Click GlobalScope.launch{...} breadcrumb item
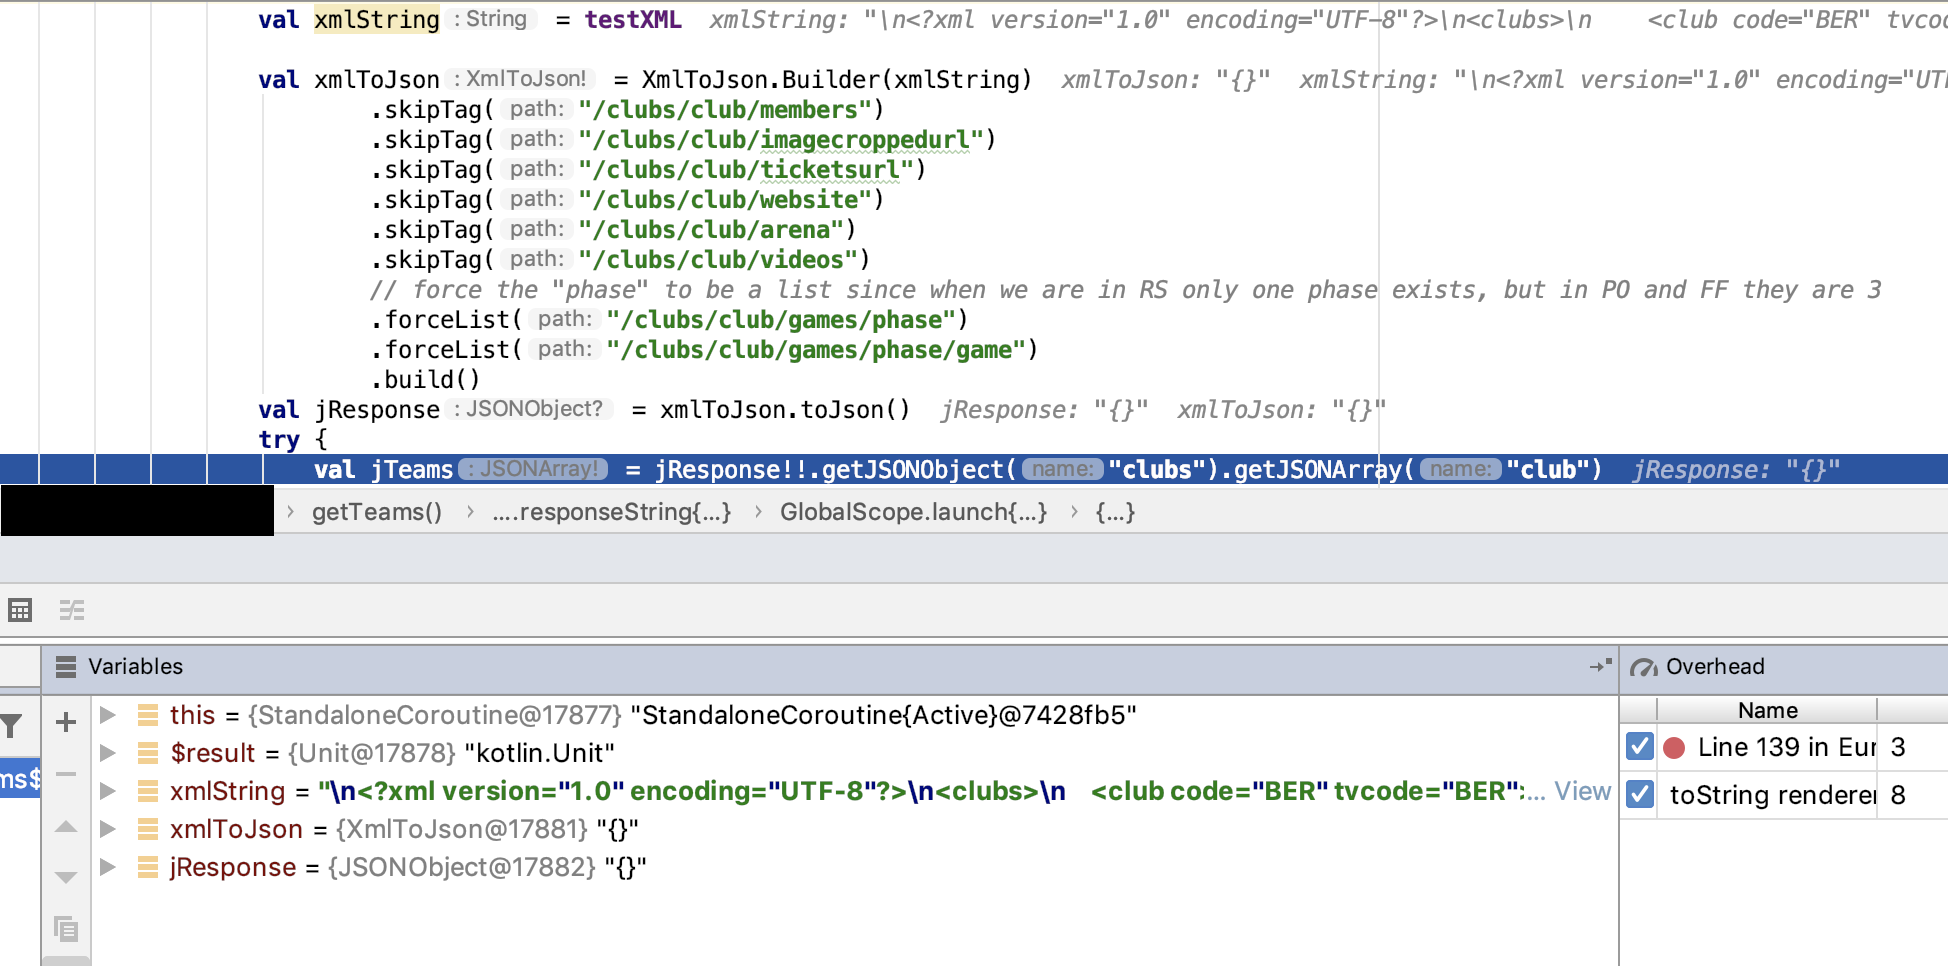 point(913,512)
